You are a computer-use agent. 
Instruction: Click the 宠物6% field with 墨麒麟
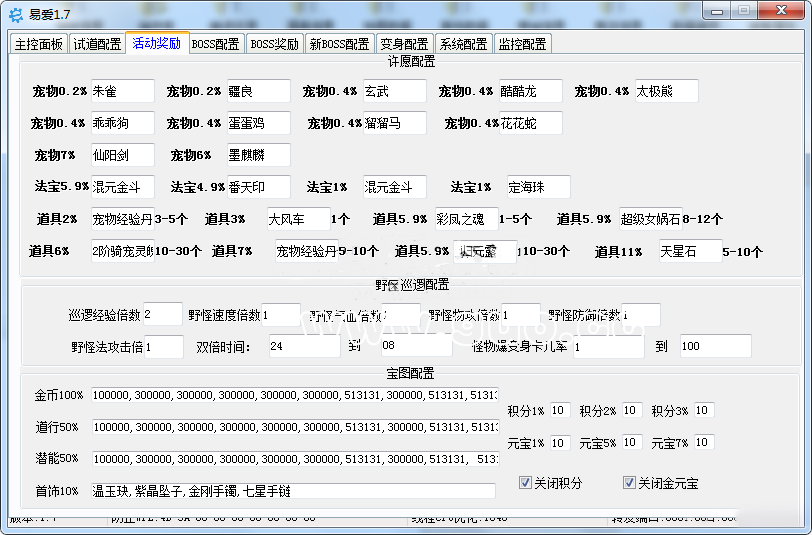tap(258, 155)
